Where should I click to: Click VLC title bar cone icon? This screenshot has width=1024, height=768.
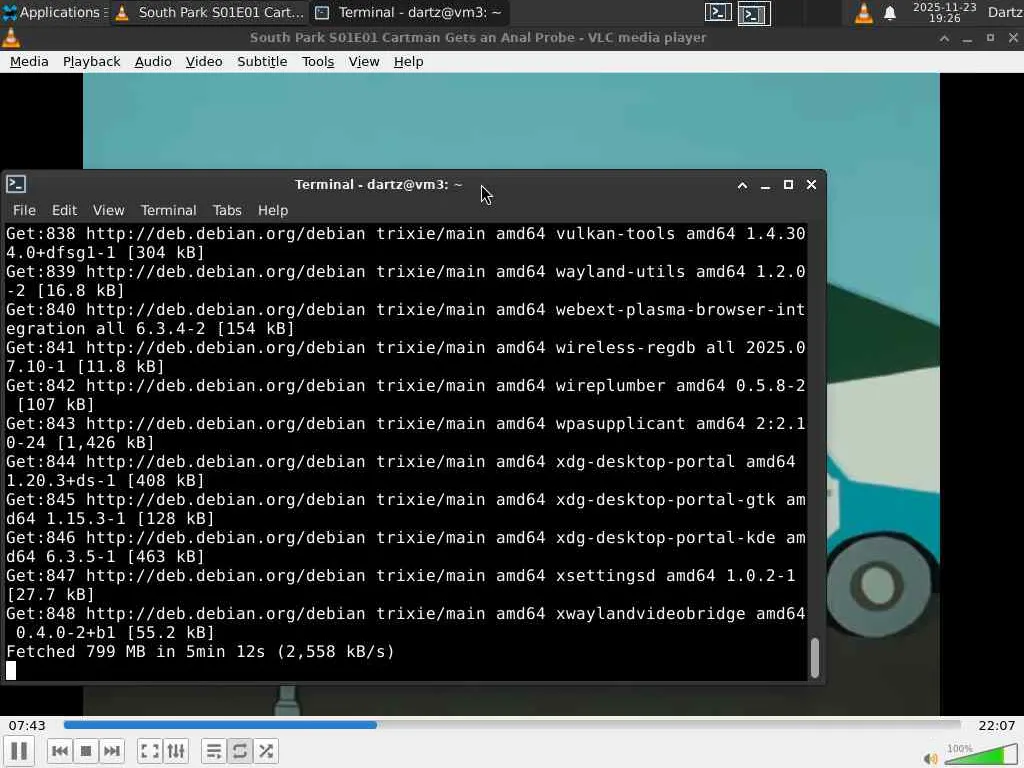coord(11,38)
